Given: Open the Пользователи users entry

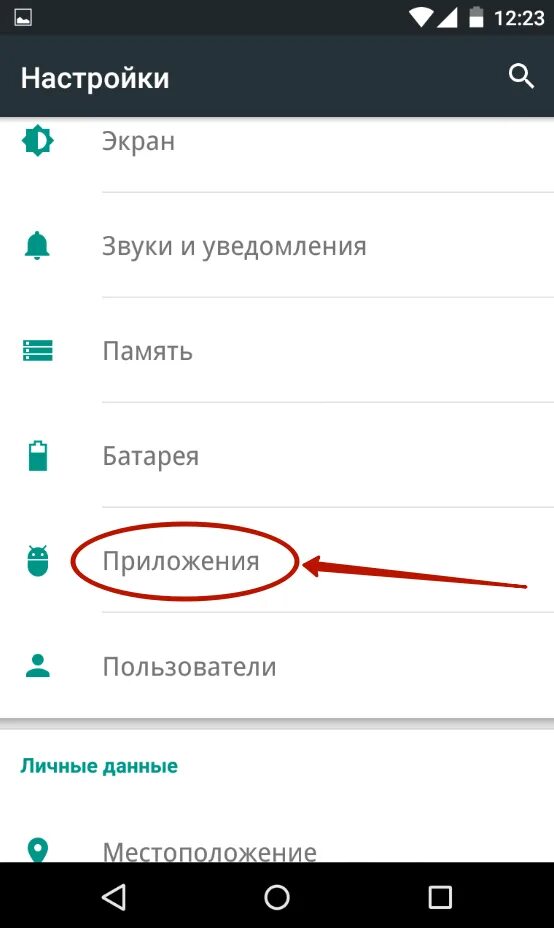Looking at the screenshot, I should click(277, 666).
